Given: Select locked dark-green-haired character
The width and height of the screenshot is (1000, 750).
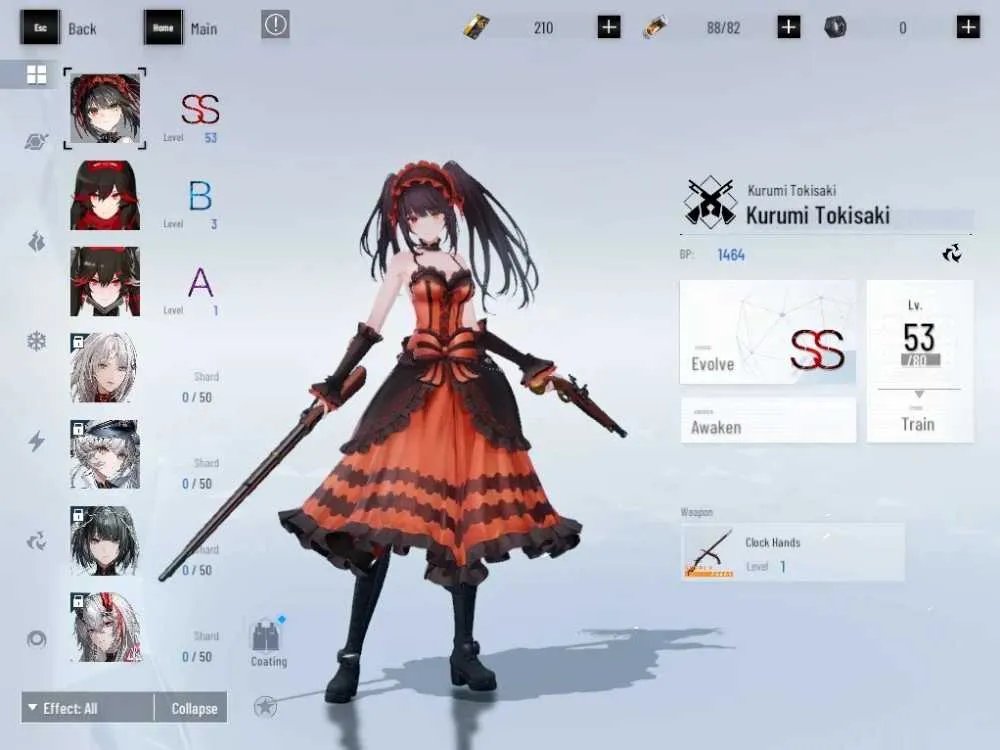Looking at the screenshot, I should (105, 541).
